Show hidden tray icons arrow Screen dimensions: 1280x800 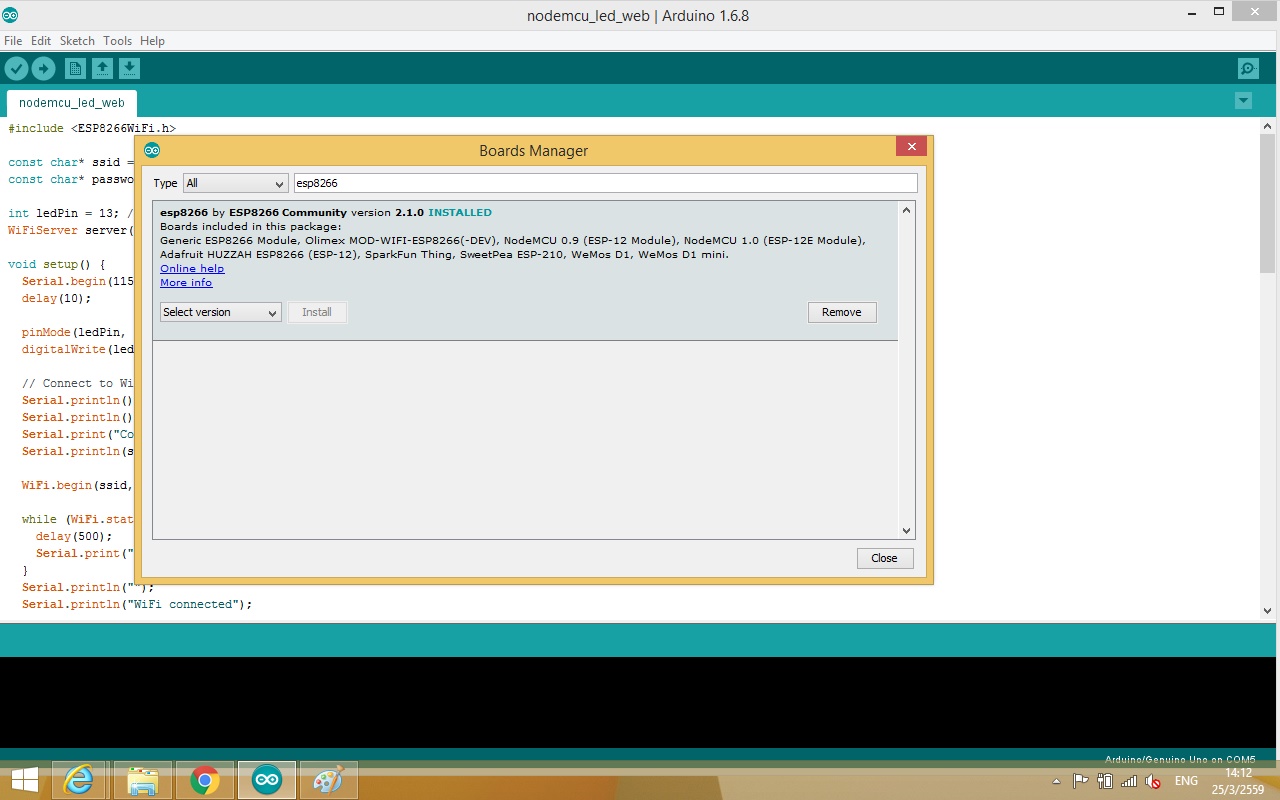pyautogui.click(x=1057, y=781)
